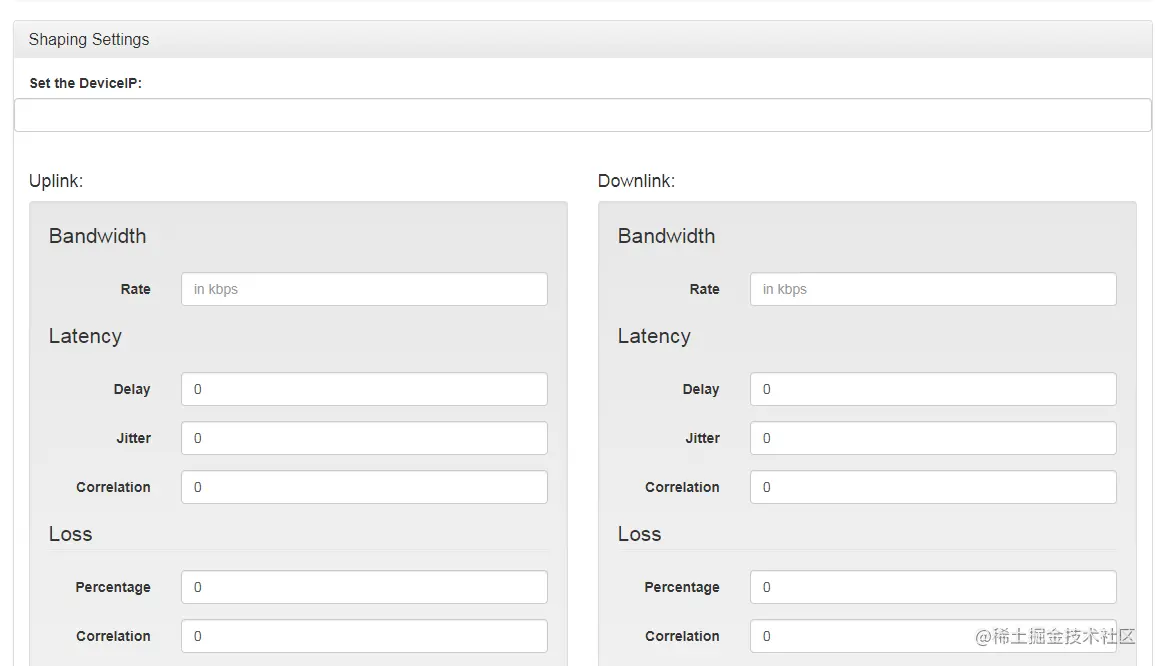Click the Uplink Jitter input box

[364, 438]
